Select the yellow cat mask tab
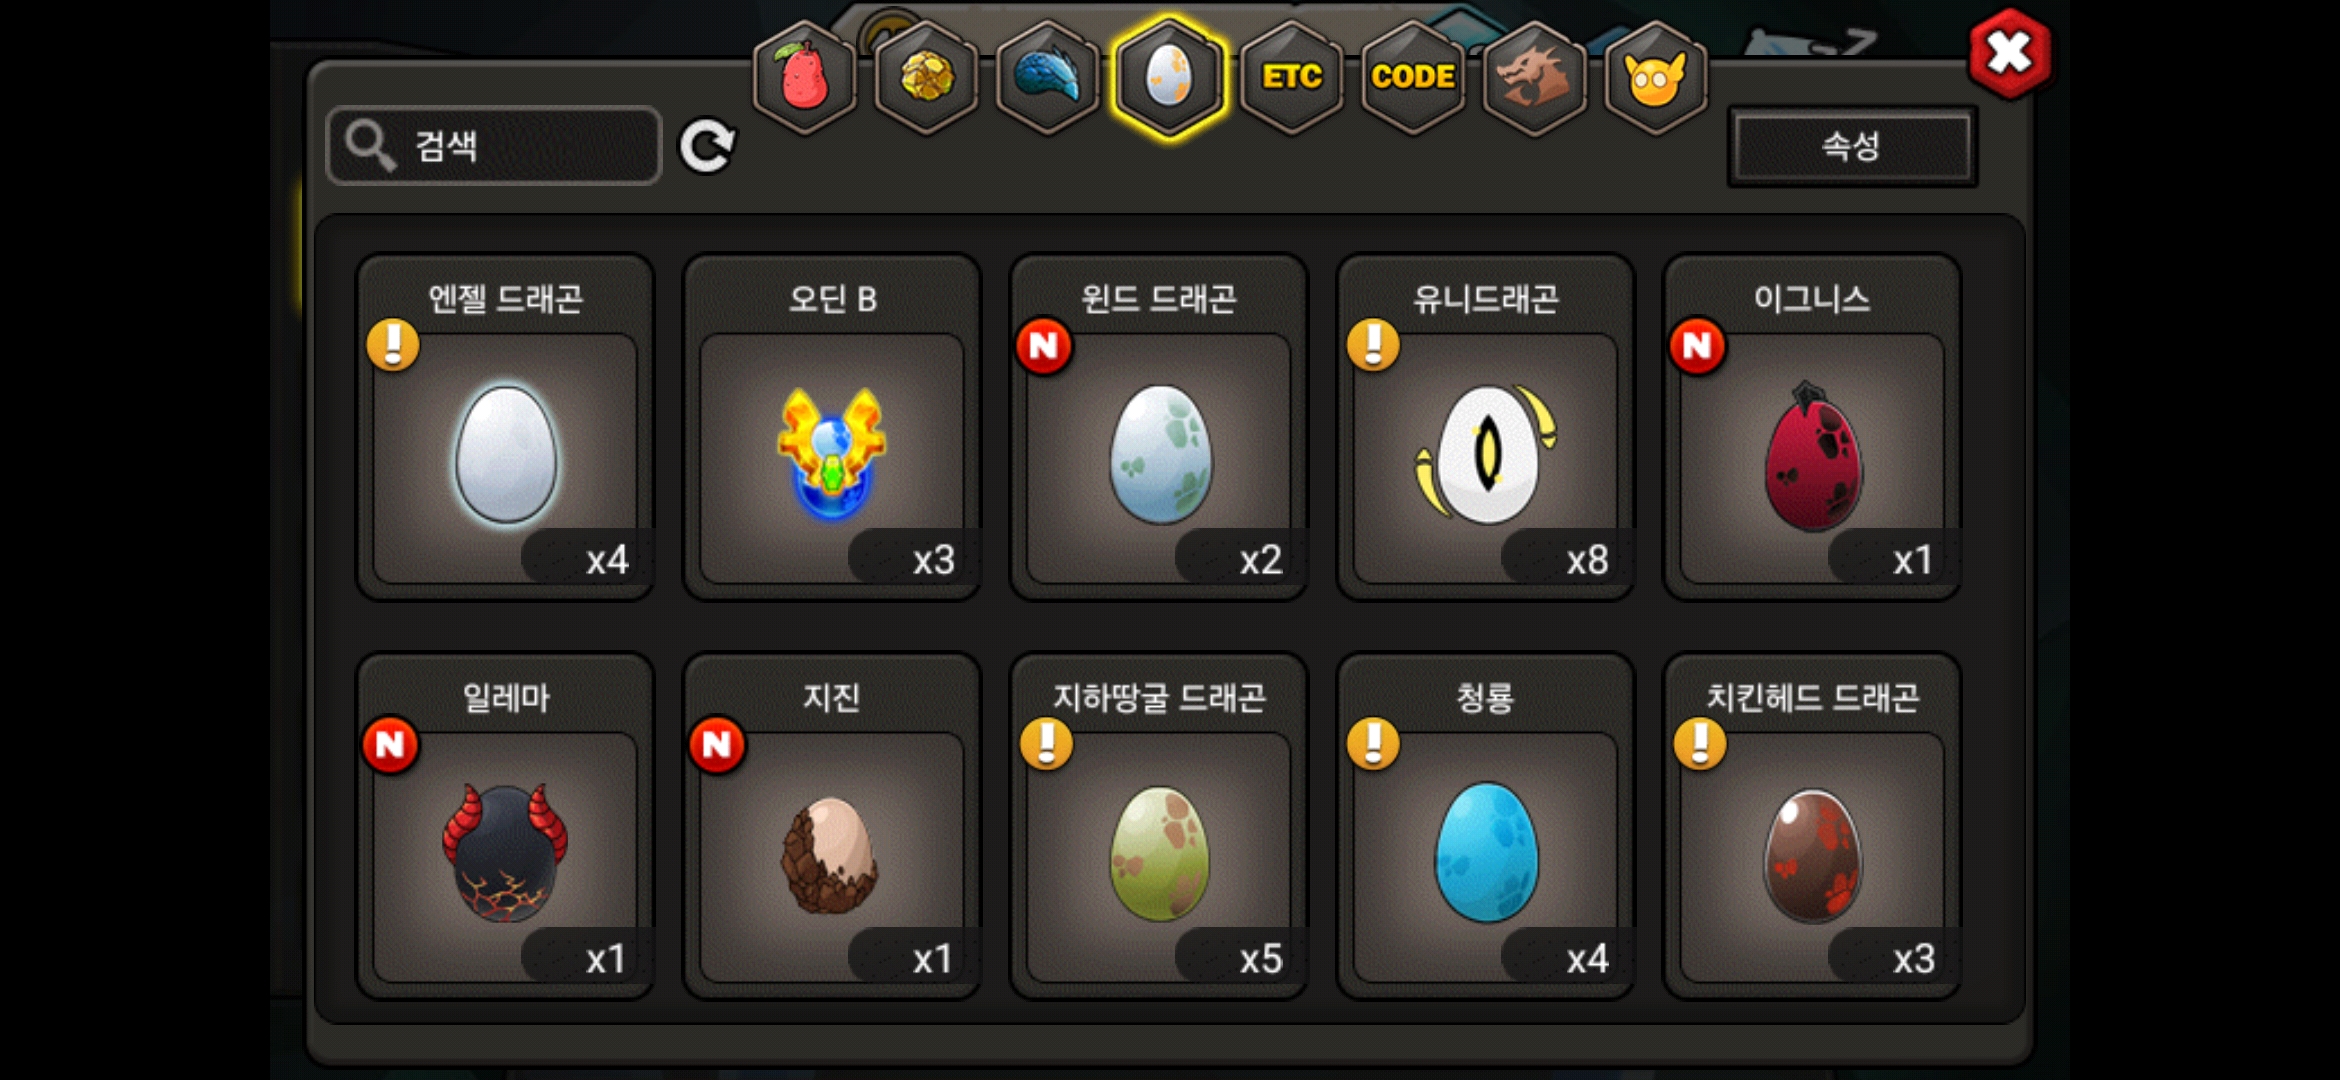This screenshot has width=2340, height=1080. [1656, 77]
